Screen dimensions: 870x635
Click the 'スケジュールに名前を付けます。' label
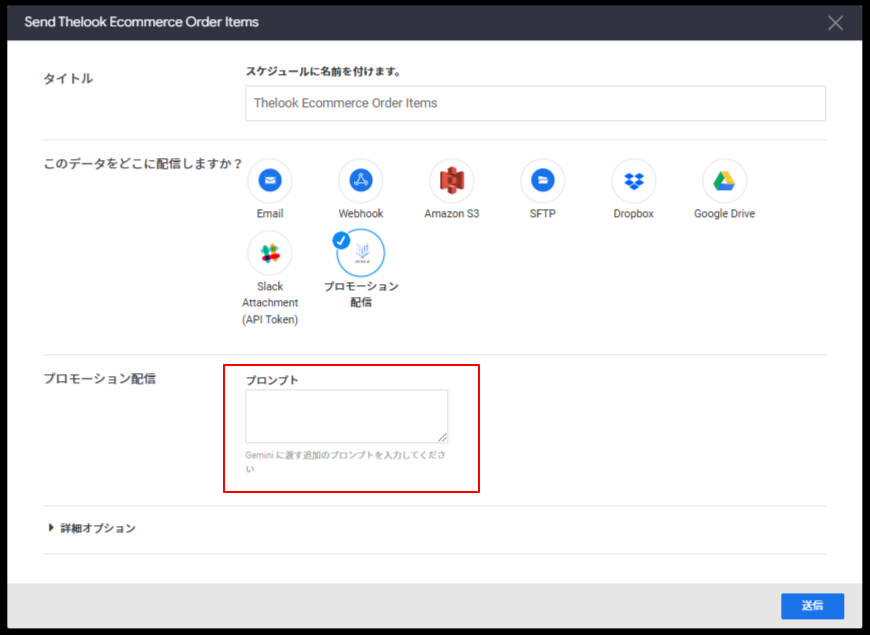[x=323, y=72]
